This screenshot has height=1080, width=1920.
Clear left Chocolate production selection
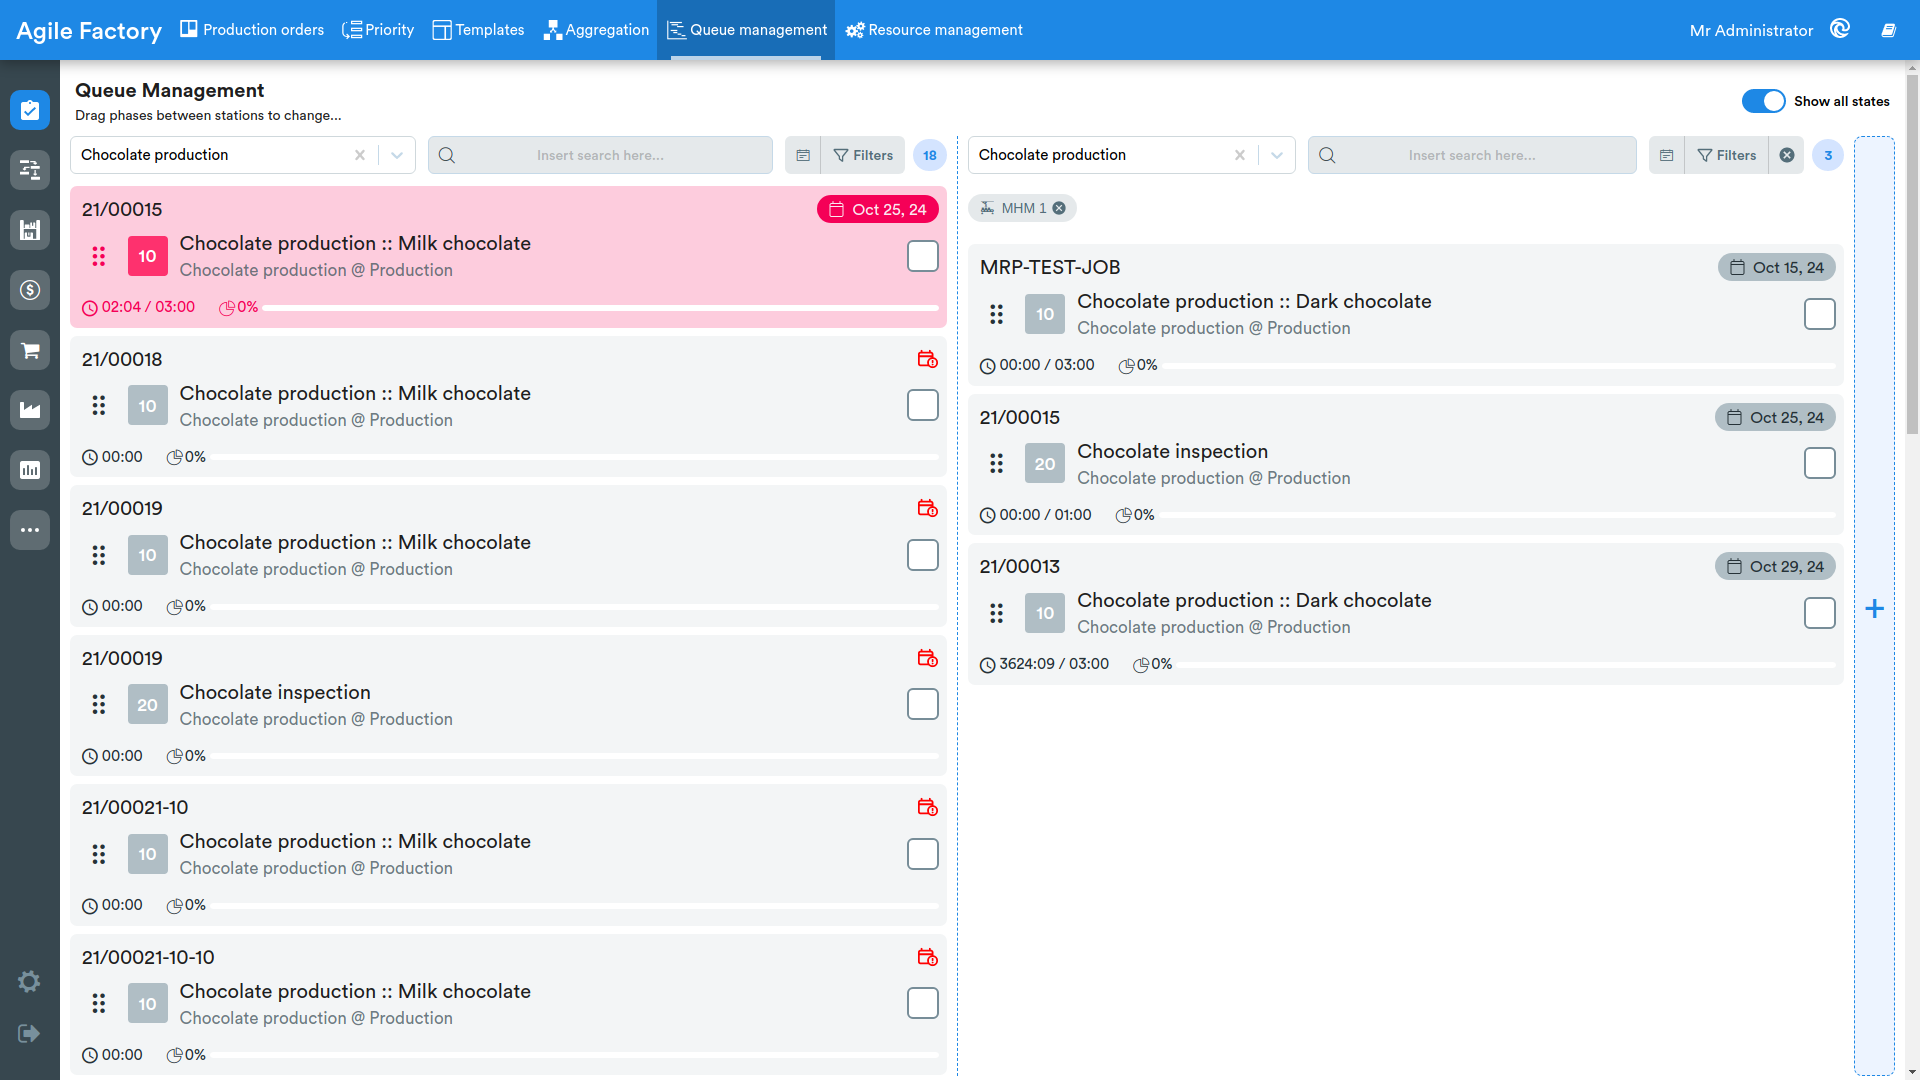tap(360, 155)
